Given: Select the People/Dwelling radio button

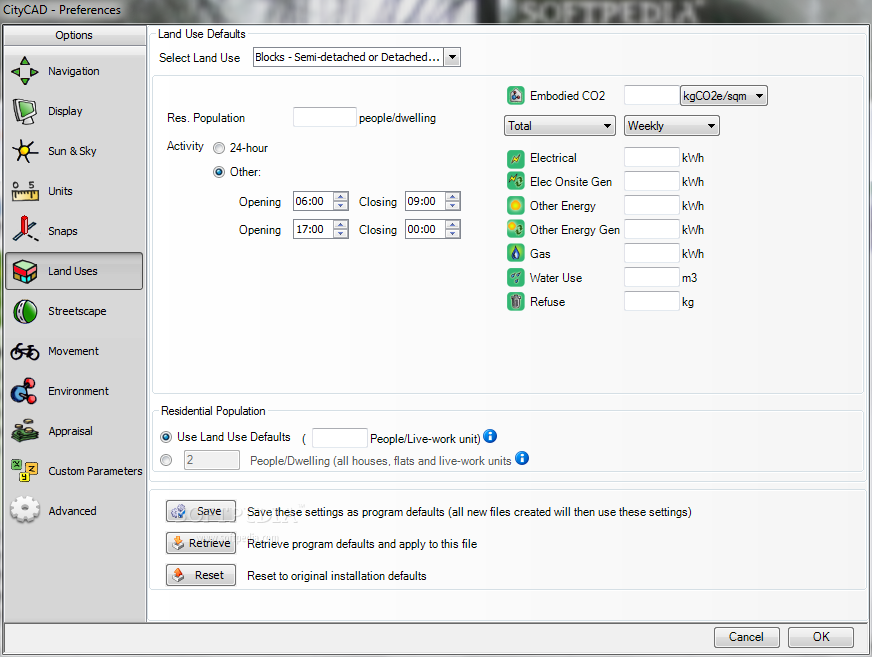Looking at the screenshot, I should pyautogui.click(x=166, y=460).
